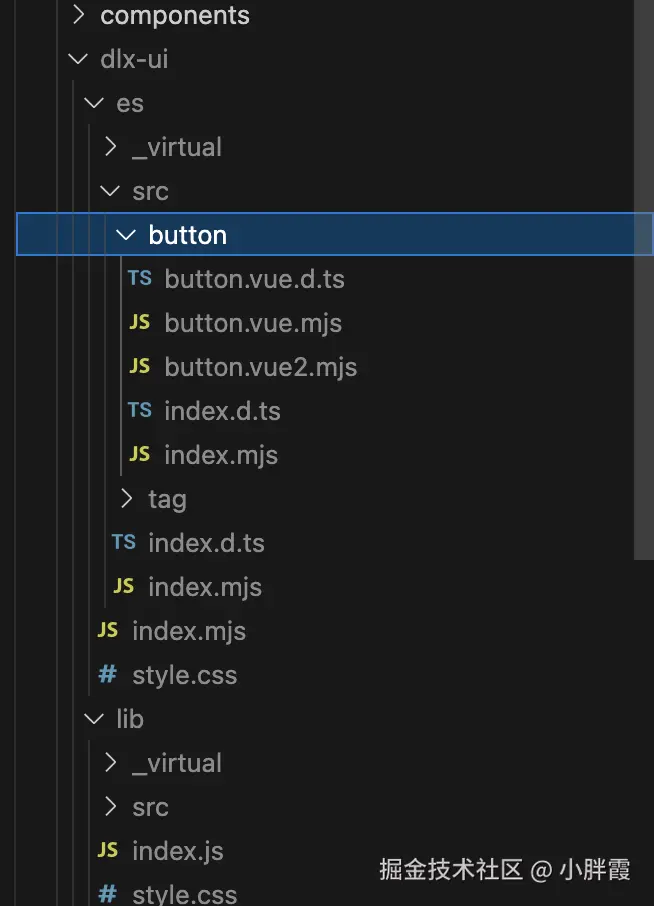Click the TS icon of index.d.ts under src
654x906 pixels.
(x=124, y=543)
